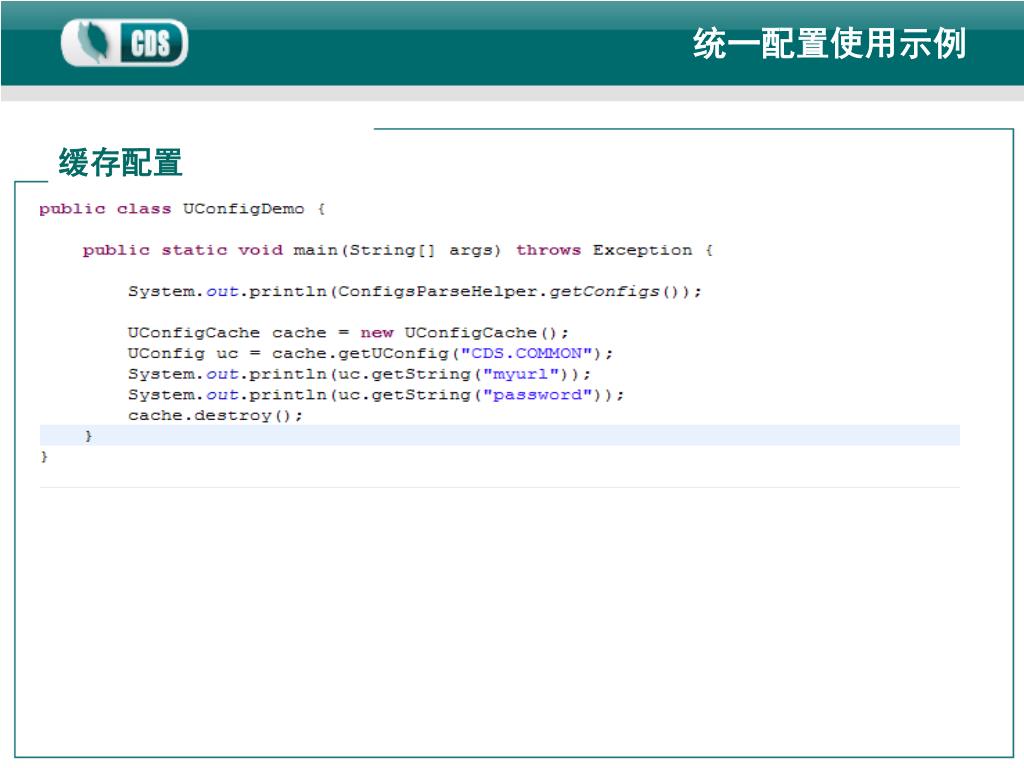
Task: Click the line 'UConfigCache cache = new UConfigCache();'
Action: (x=348, y=332)
